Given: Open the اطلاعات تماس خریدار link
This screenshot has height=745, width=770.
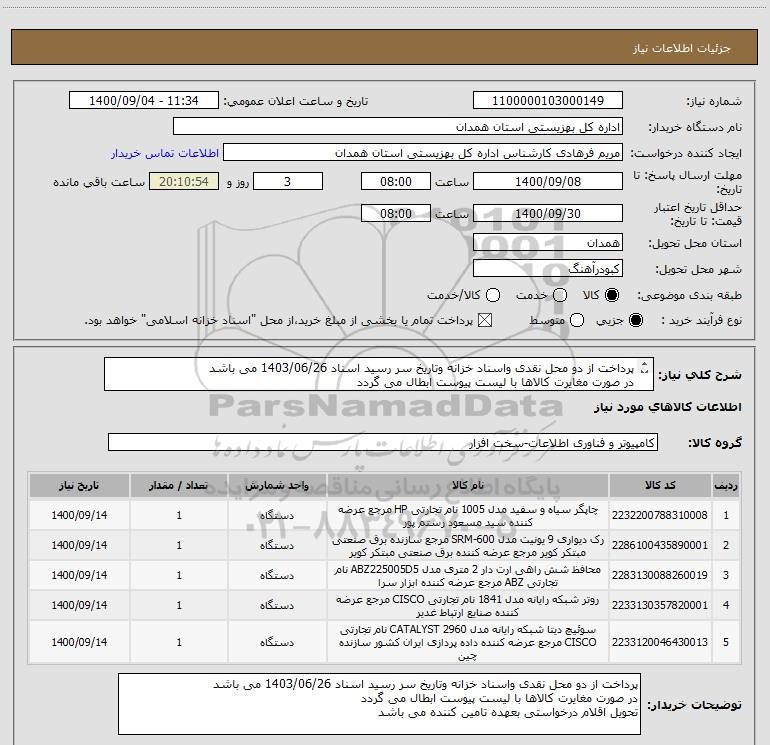Looking at the screenshot, I should point(165,153).
